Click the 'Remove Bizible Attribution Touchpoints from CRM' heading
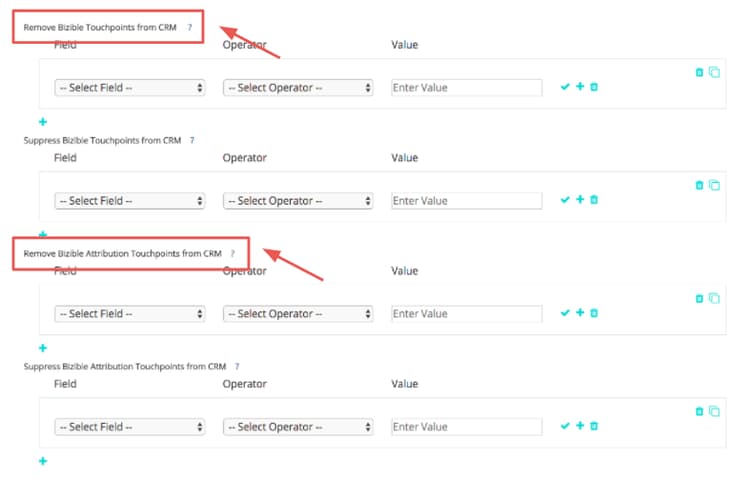 (122, 254)
